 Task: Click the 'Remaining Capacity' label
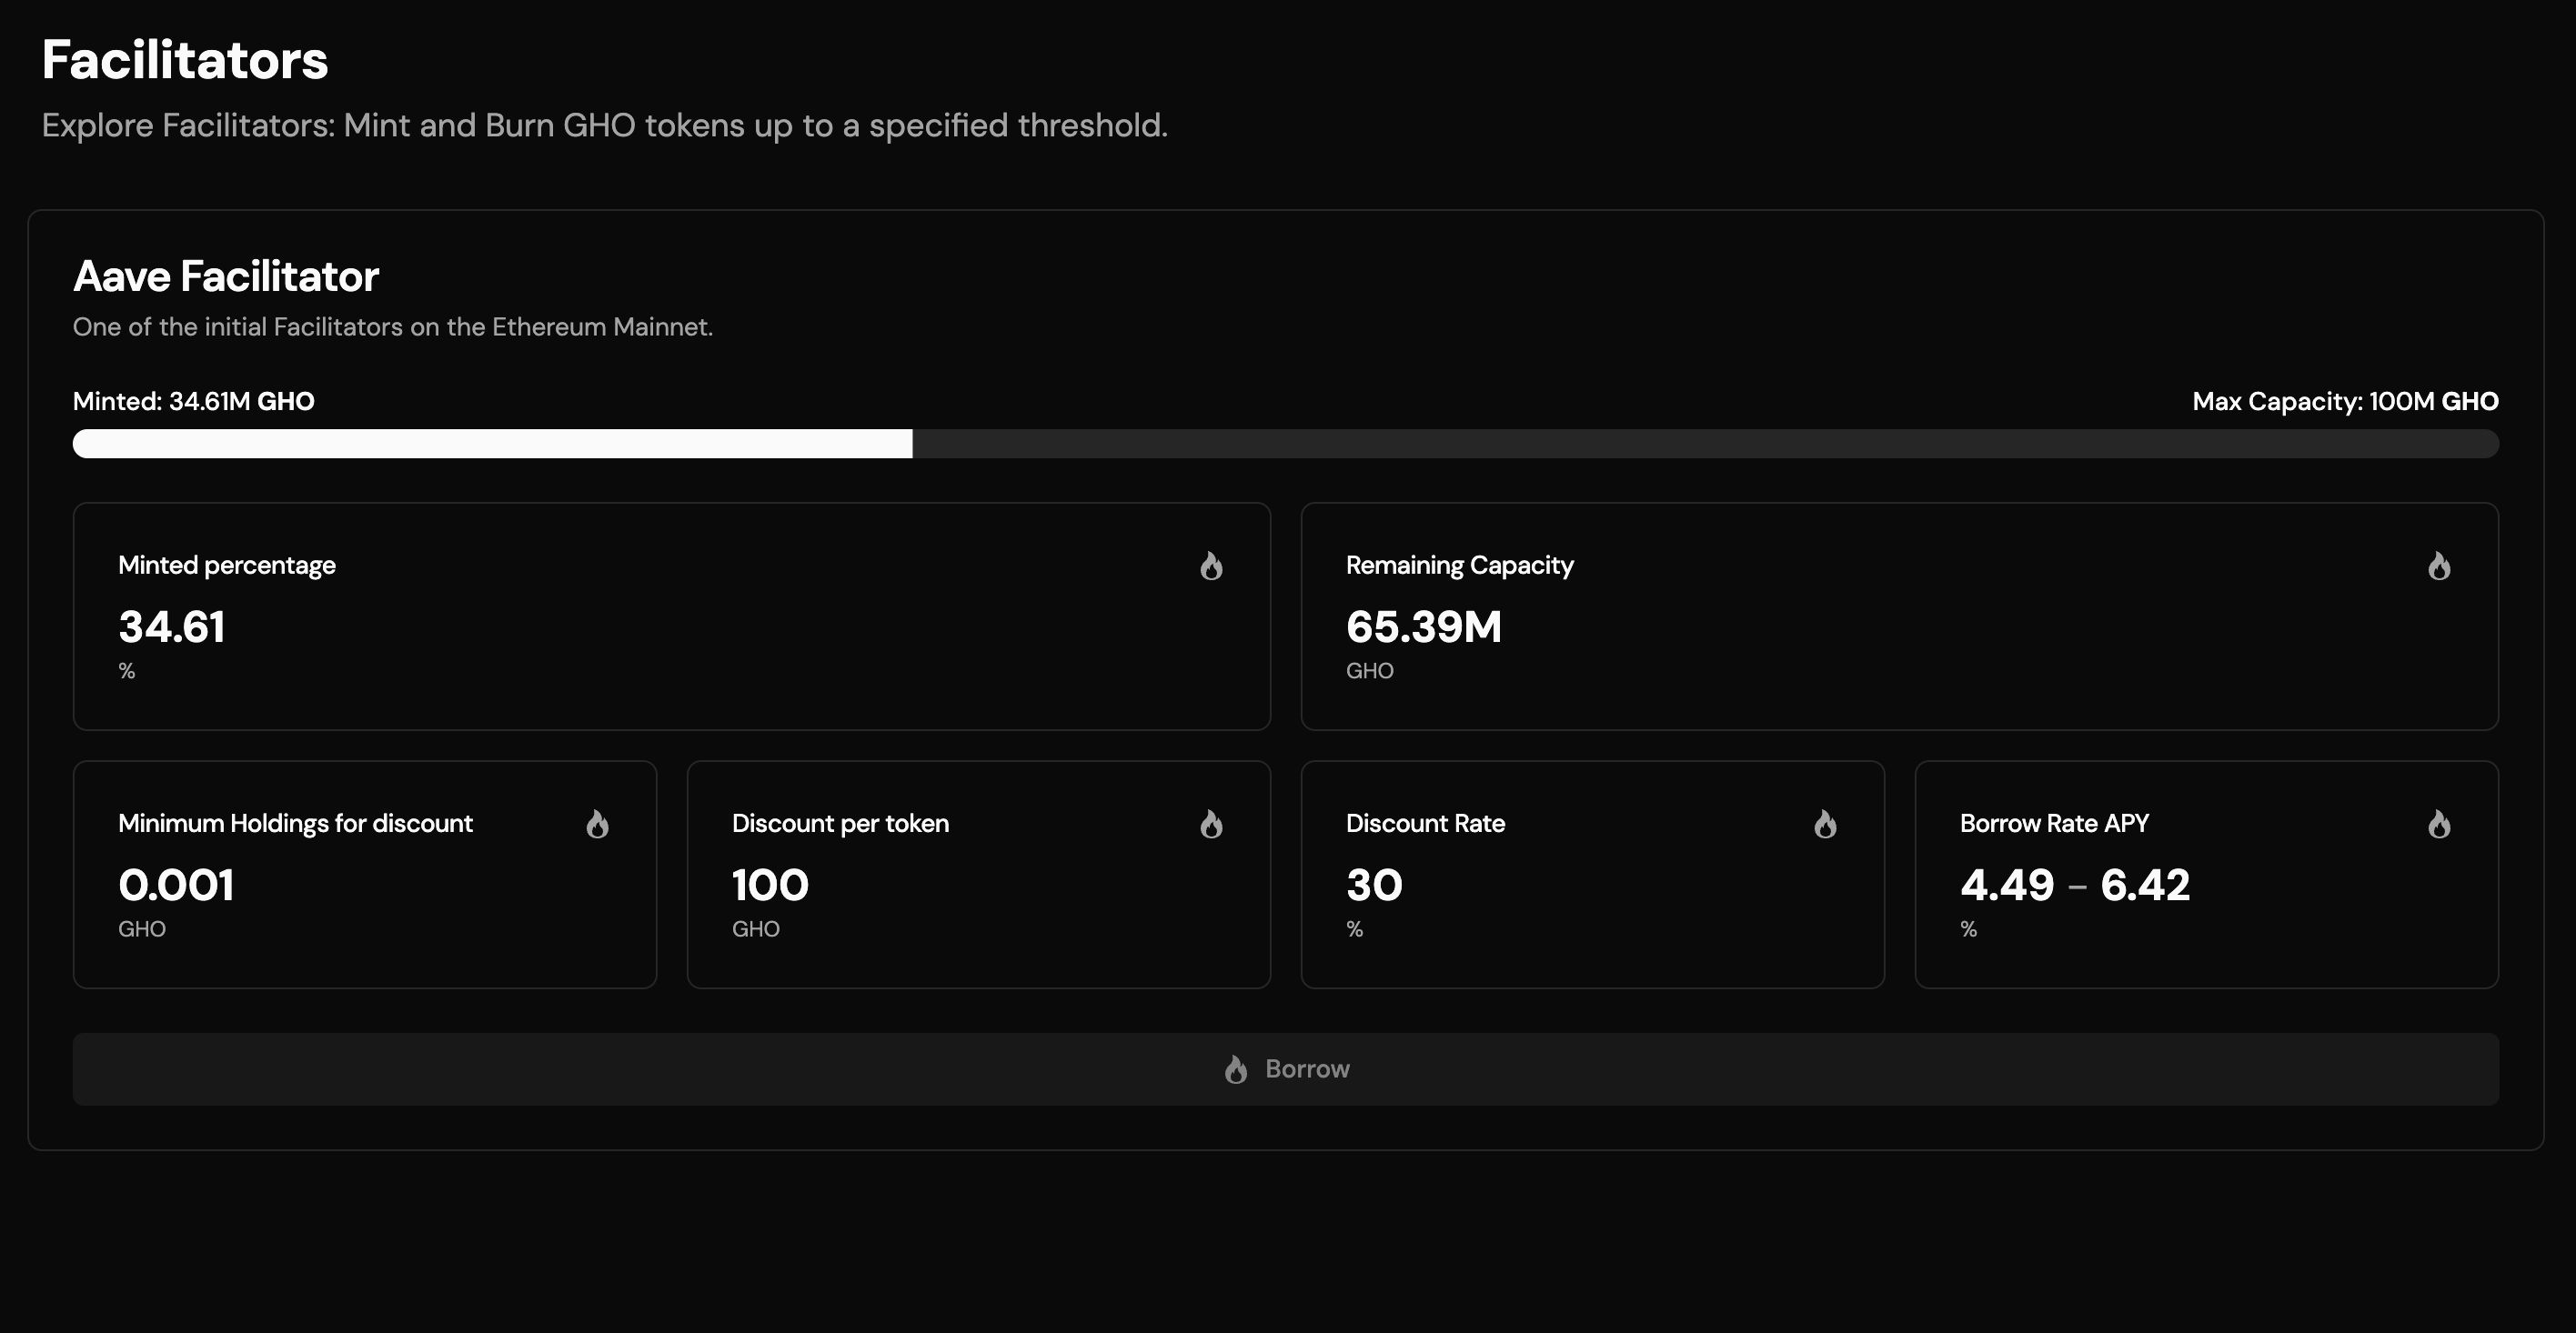tap(1460, 565)
